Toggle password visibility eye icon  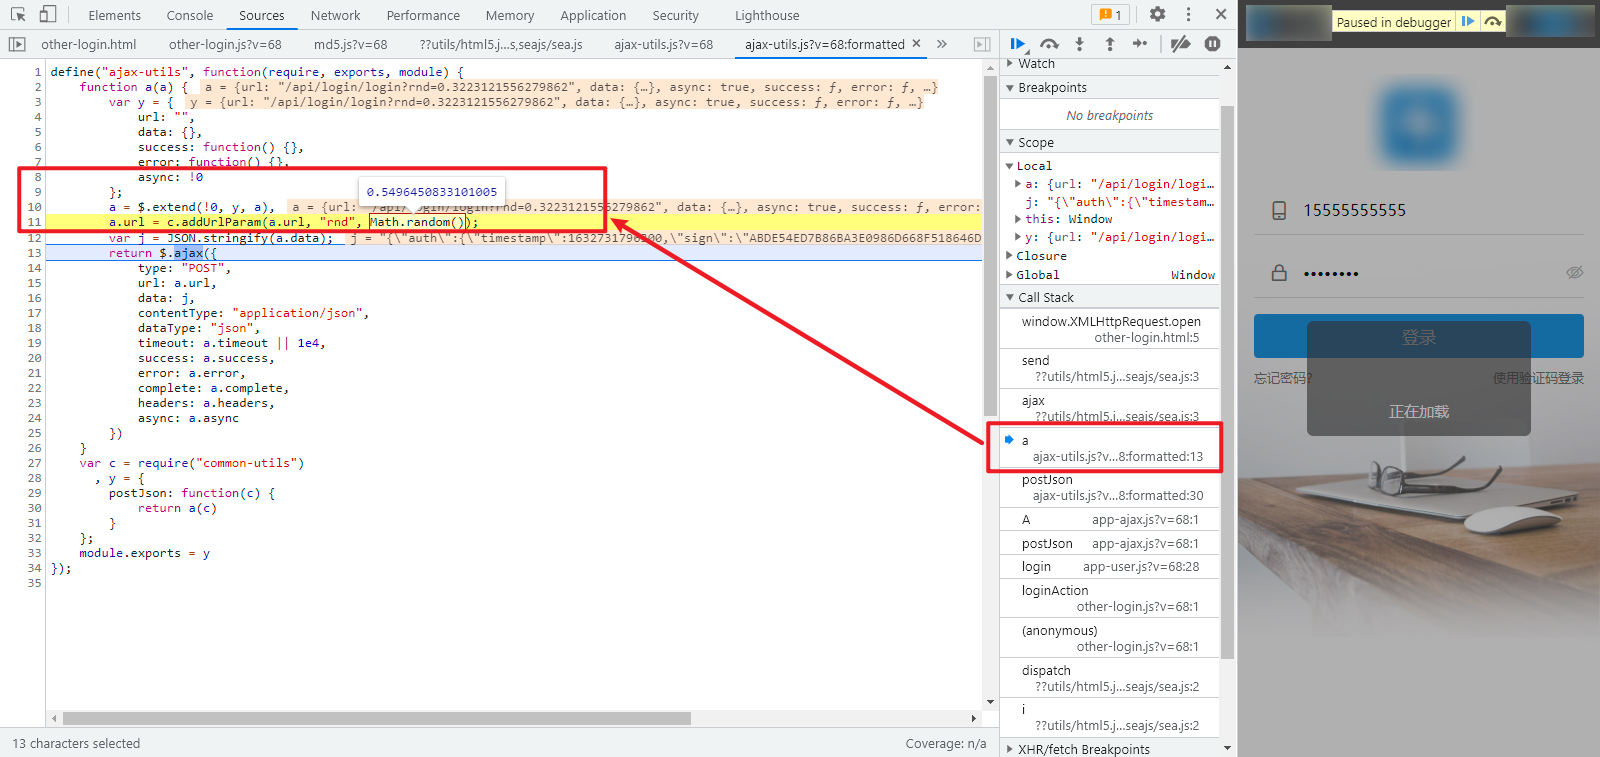(1574, 273)
